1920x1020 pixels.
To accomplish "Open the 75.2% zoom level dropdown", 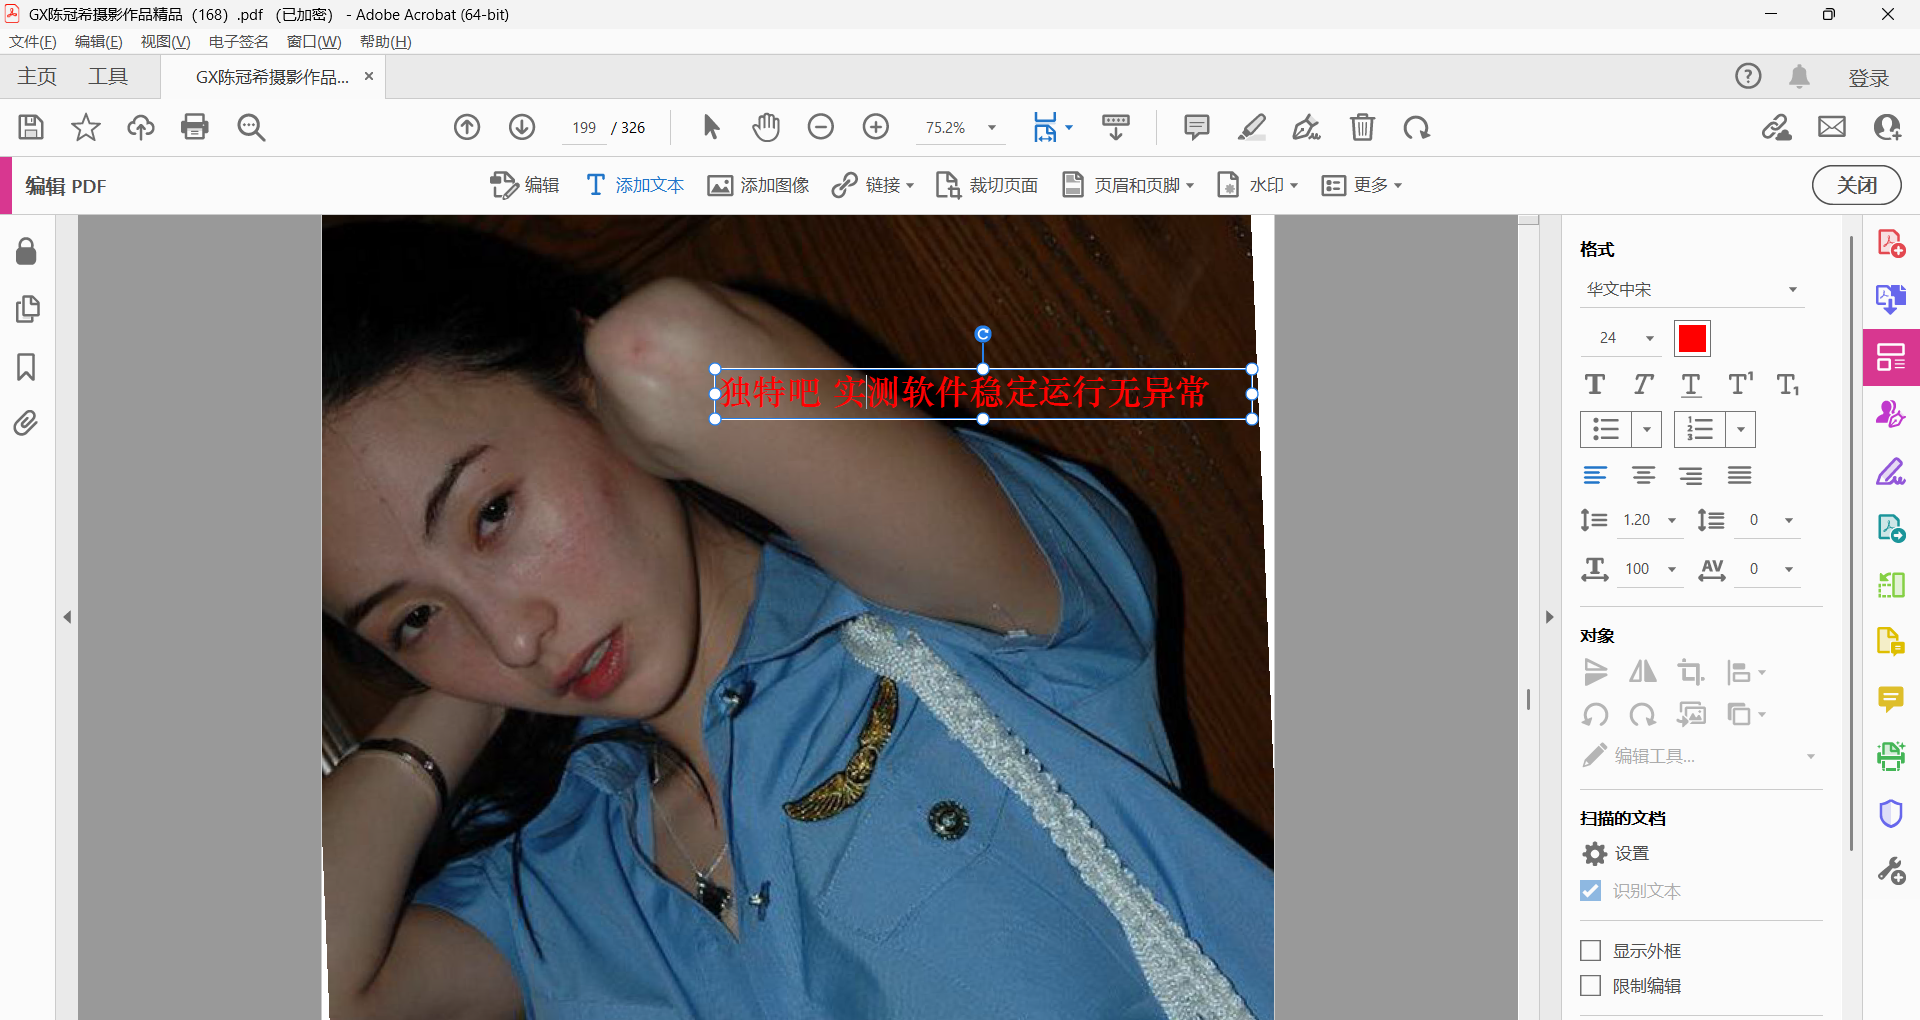I will point(992,128).
